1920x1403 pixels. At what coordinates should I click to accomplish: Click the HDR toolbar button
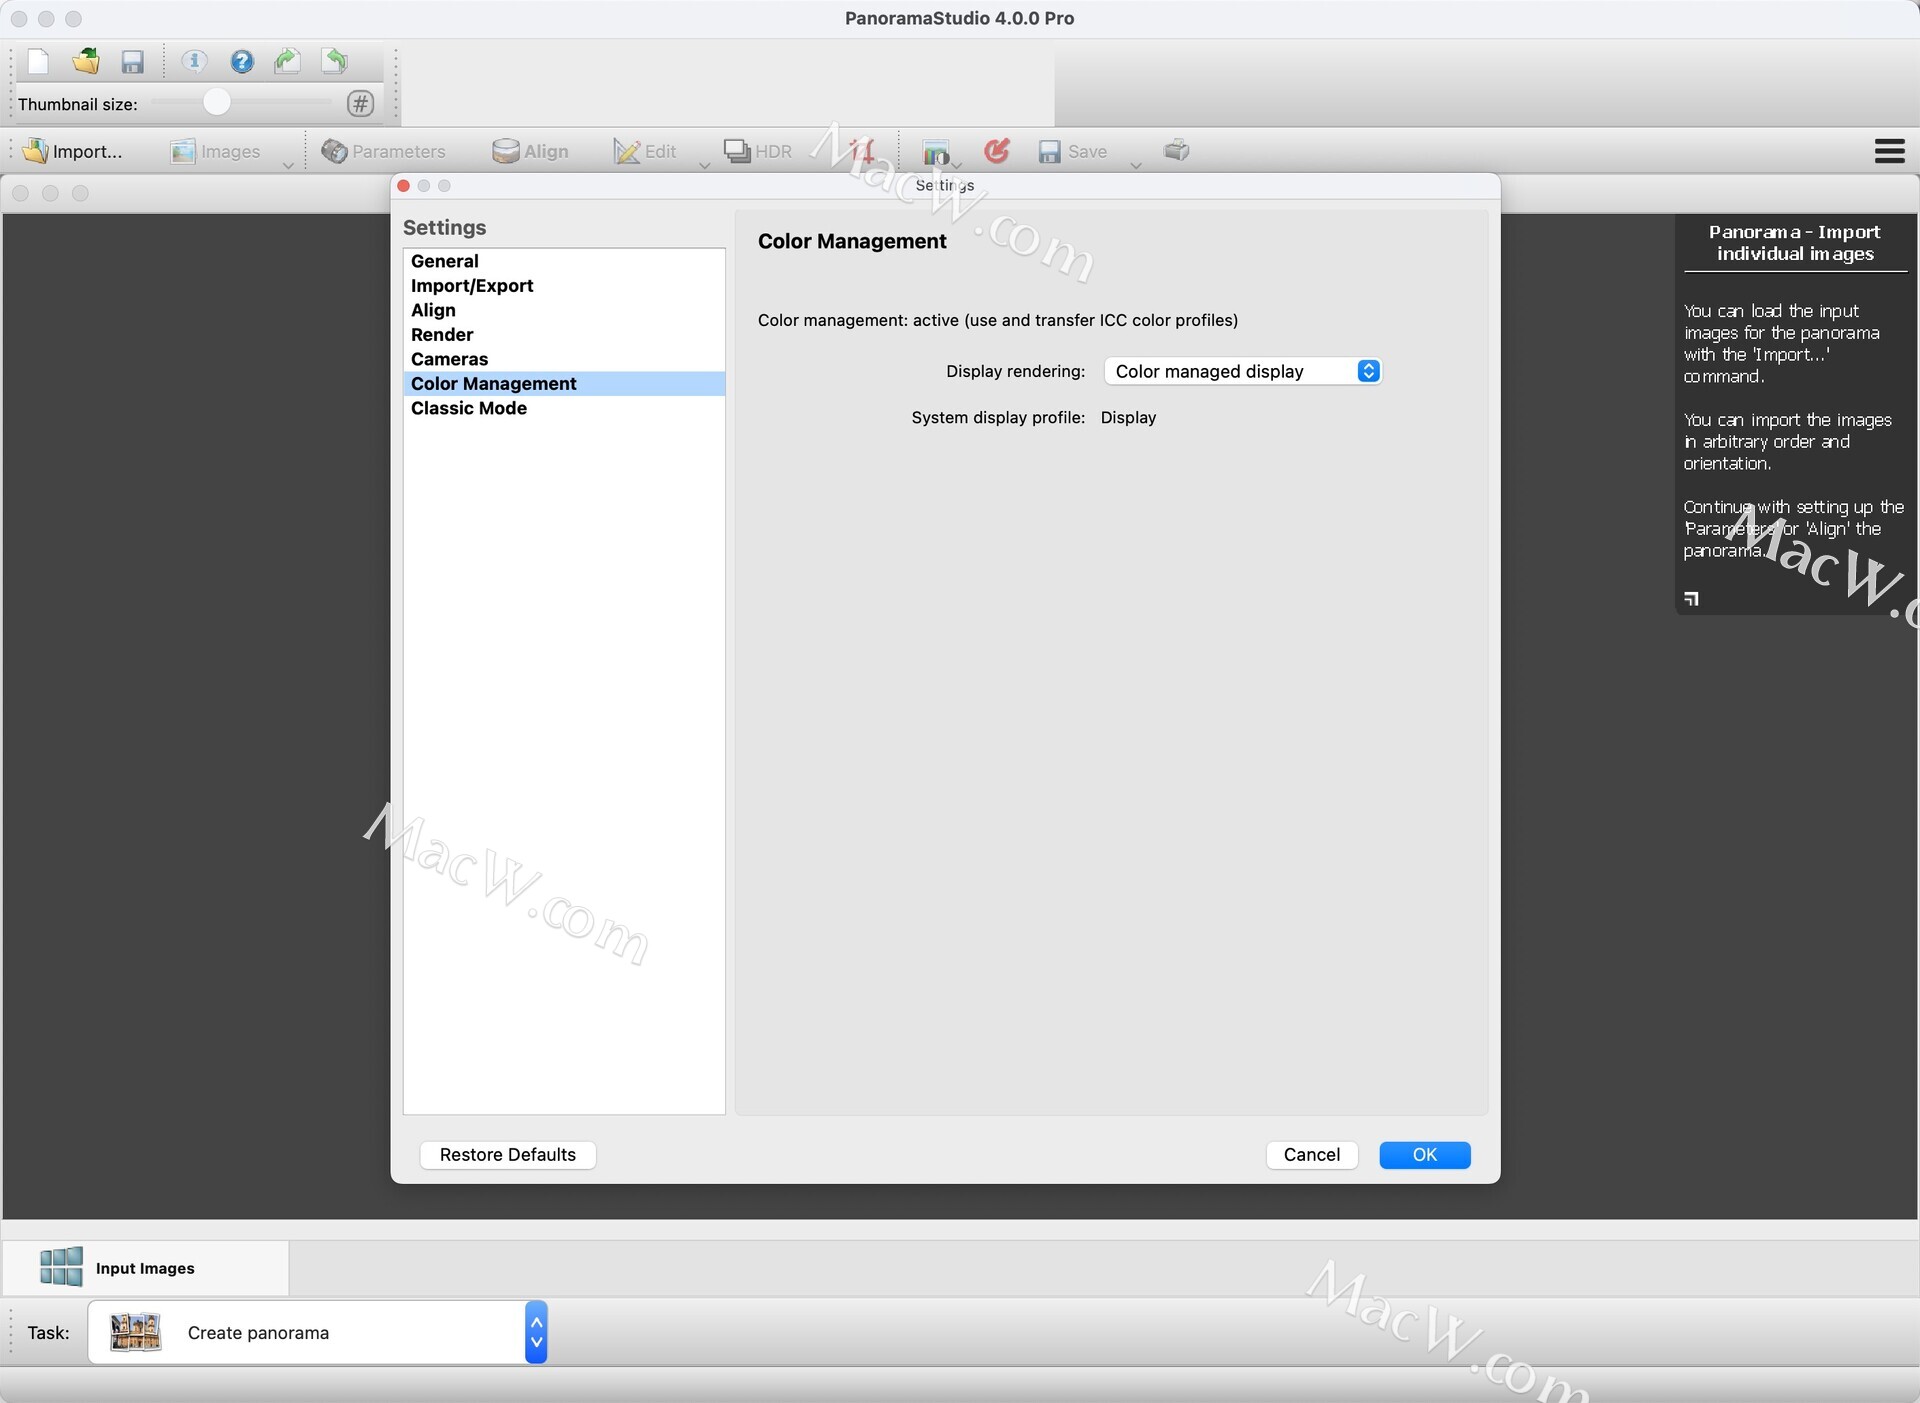pyautogui.click(x=758, y=151)
